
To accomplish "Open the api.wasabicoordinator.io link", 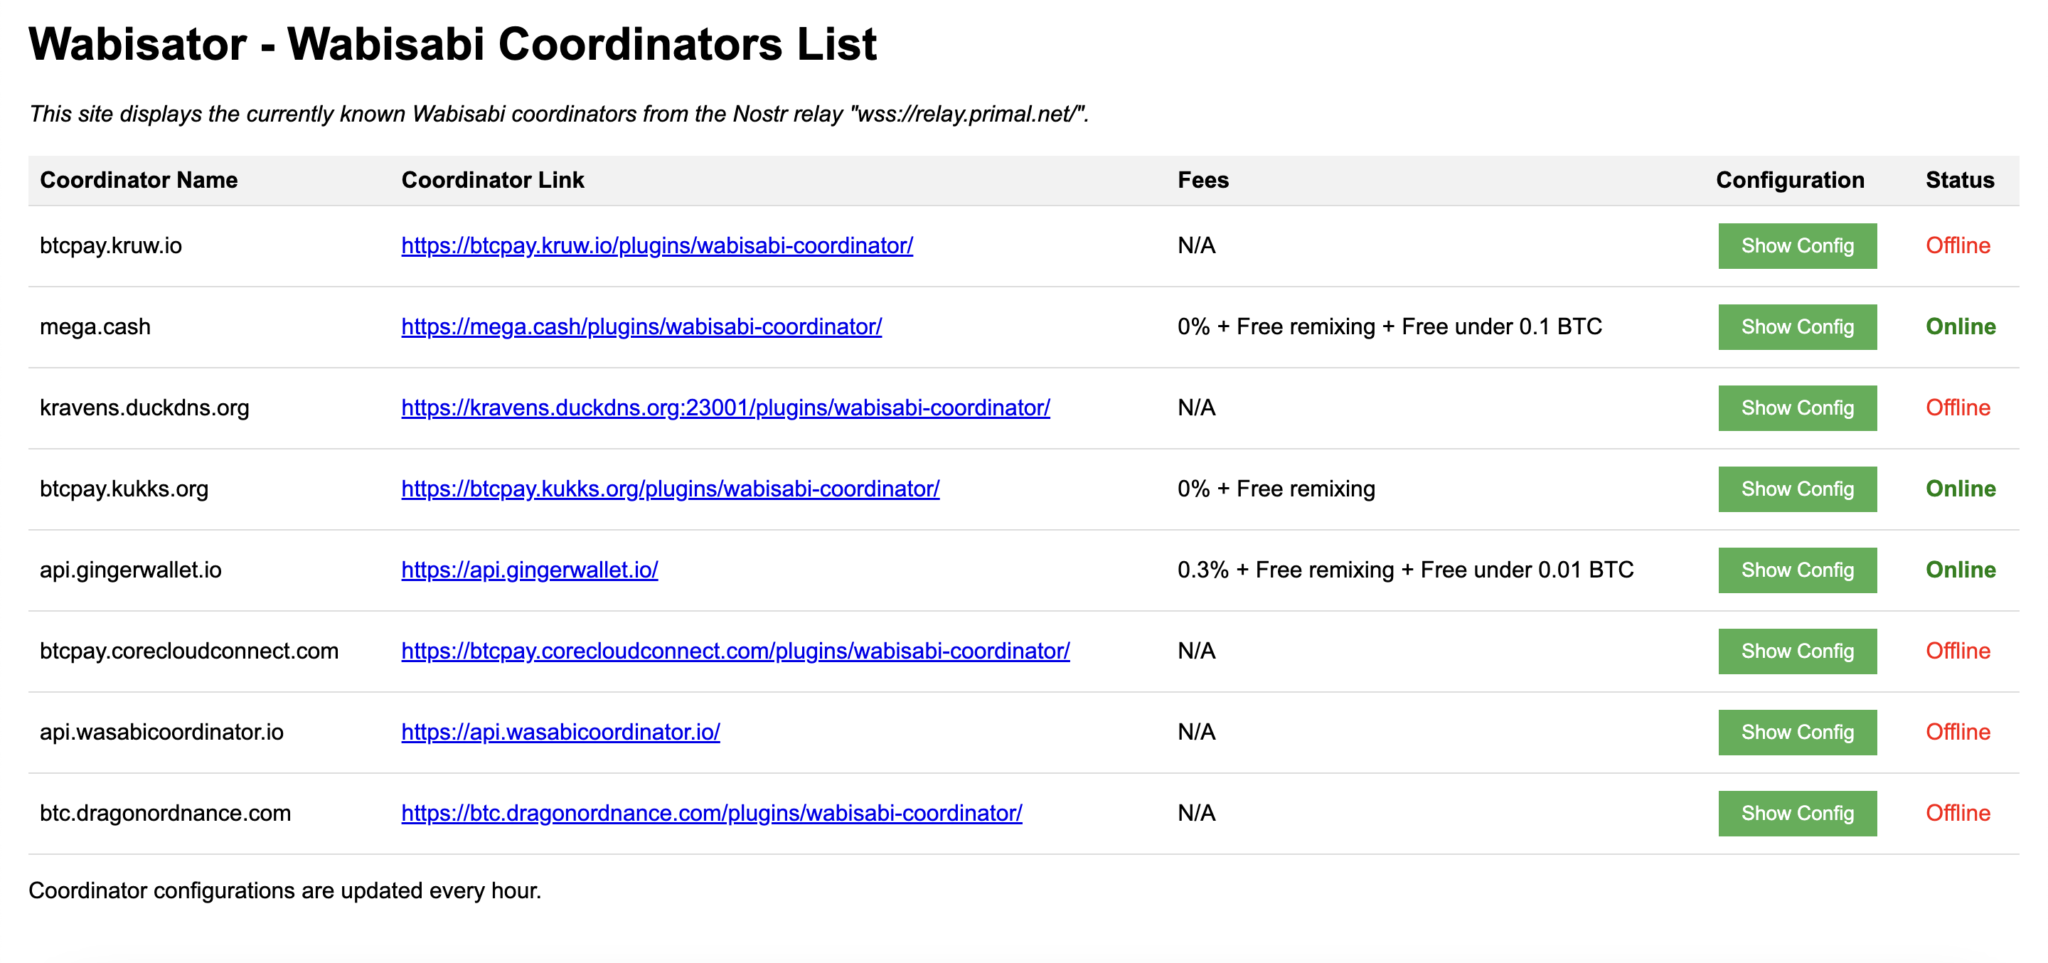I will click(x=560, y=731).
